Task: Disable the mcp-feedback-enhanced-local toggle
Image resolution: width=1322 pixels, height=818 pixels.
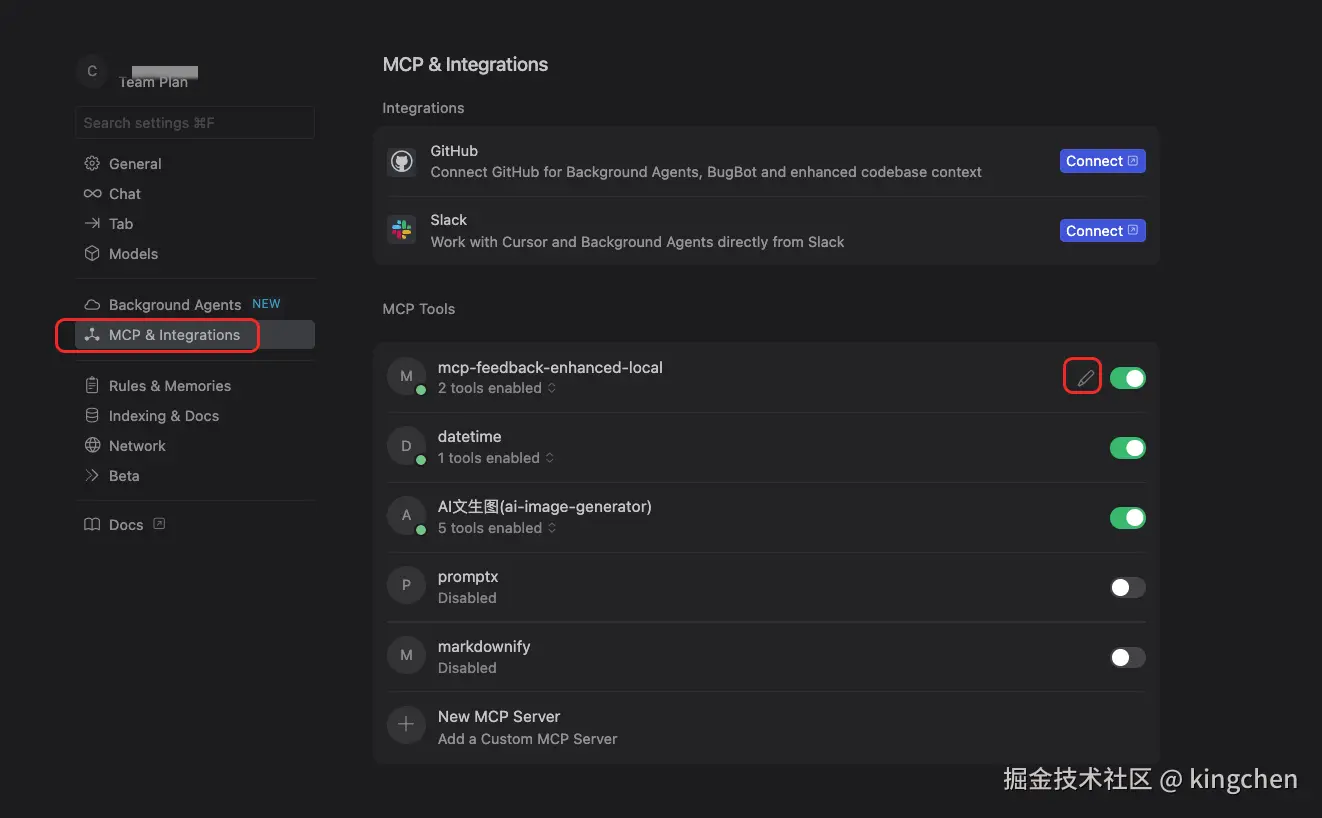Action: tap(1128, 378)
